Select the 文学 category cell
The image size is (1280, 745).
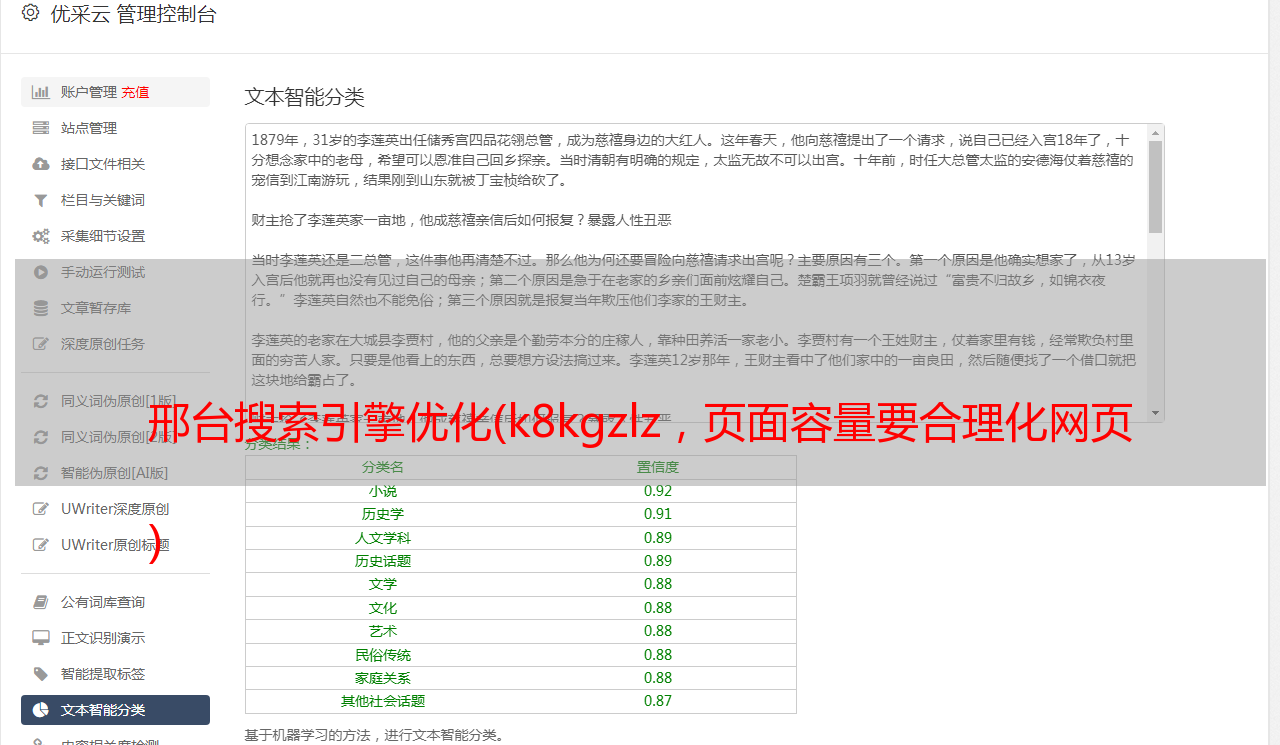383,584
